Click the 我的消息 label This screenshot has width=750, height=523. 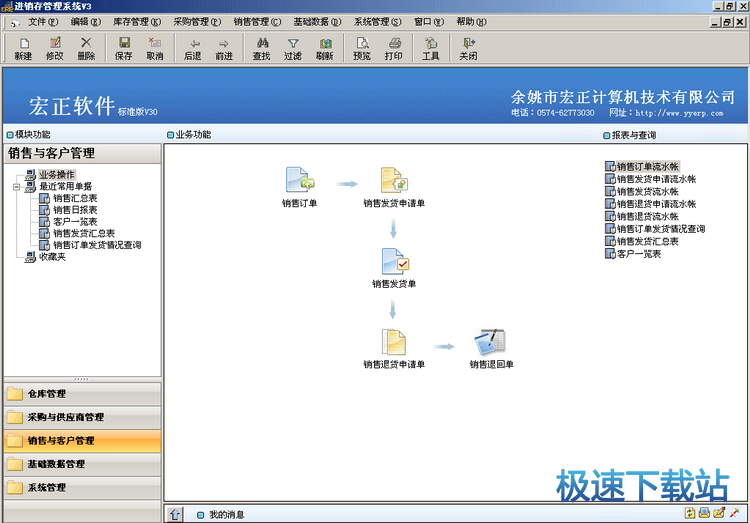point(227,515)
